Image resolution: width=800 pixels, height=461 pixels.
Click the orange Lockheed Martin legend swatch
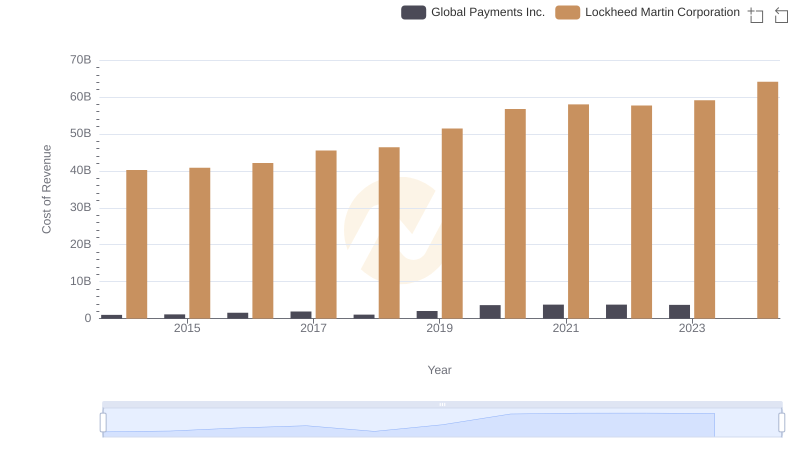tap(567, 12)
